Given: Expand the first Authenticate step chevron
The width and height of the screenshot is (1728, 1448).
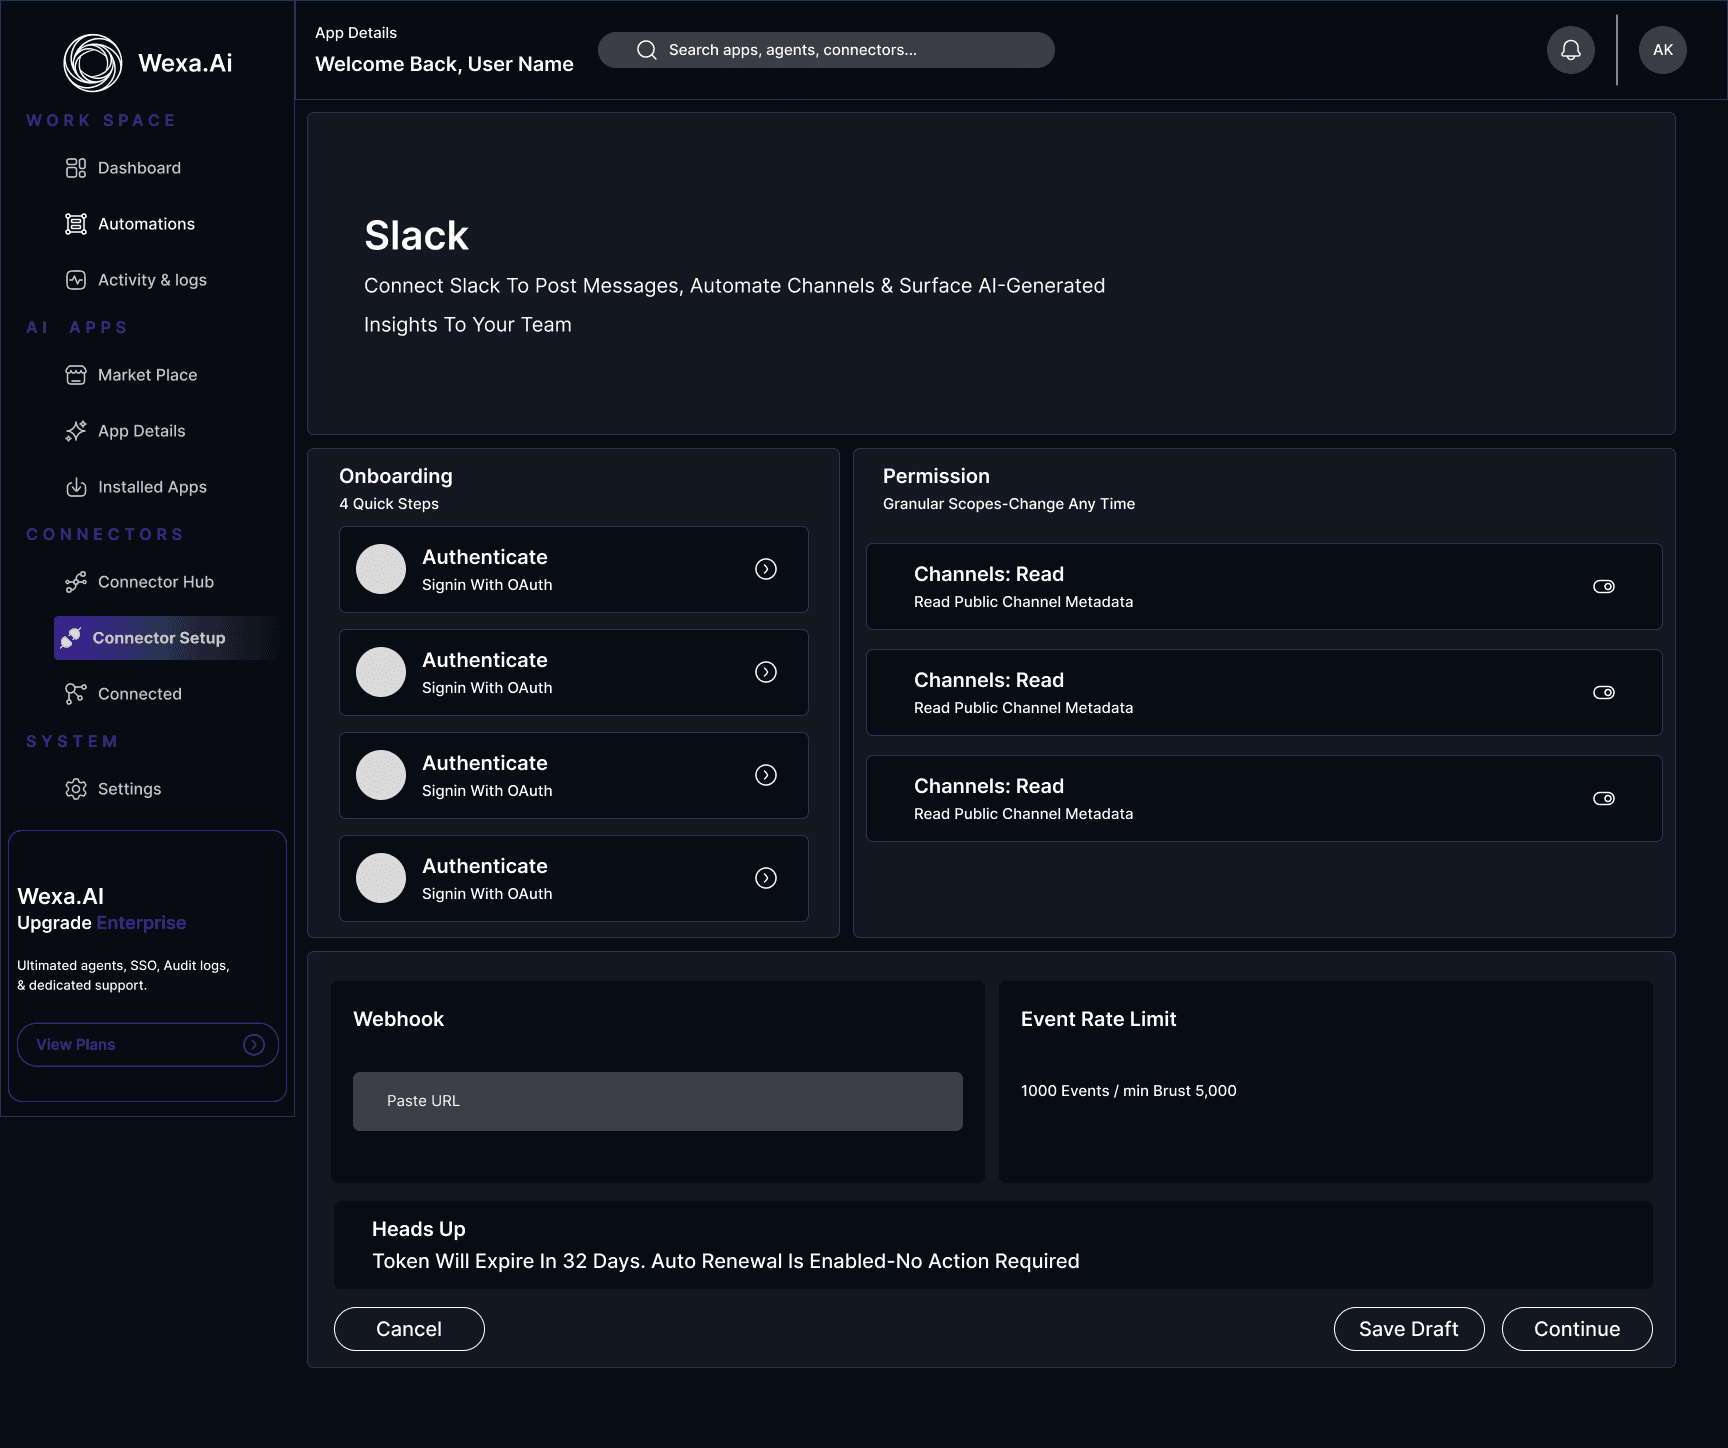Looking at the screenshot, I should click(766, 569).
